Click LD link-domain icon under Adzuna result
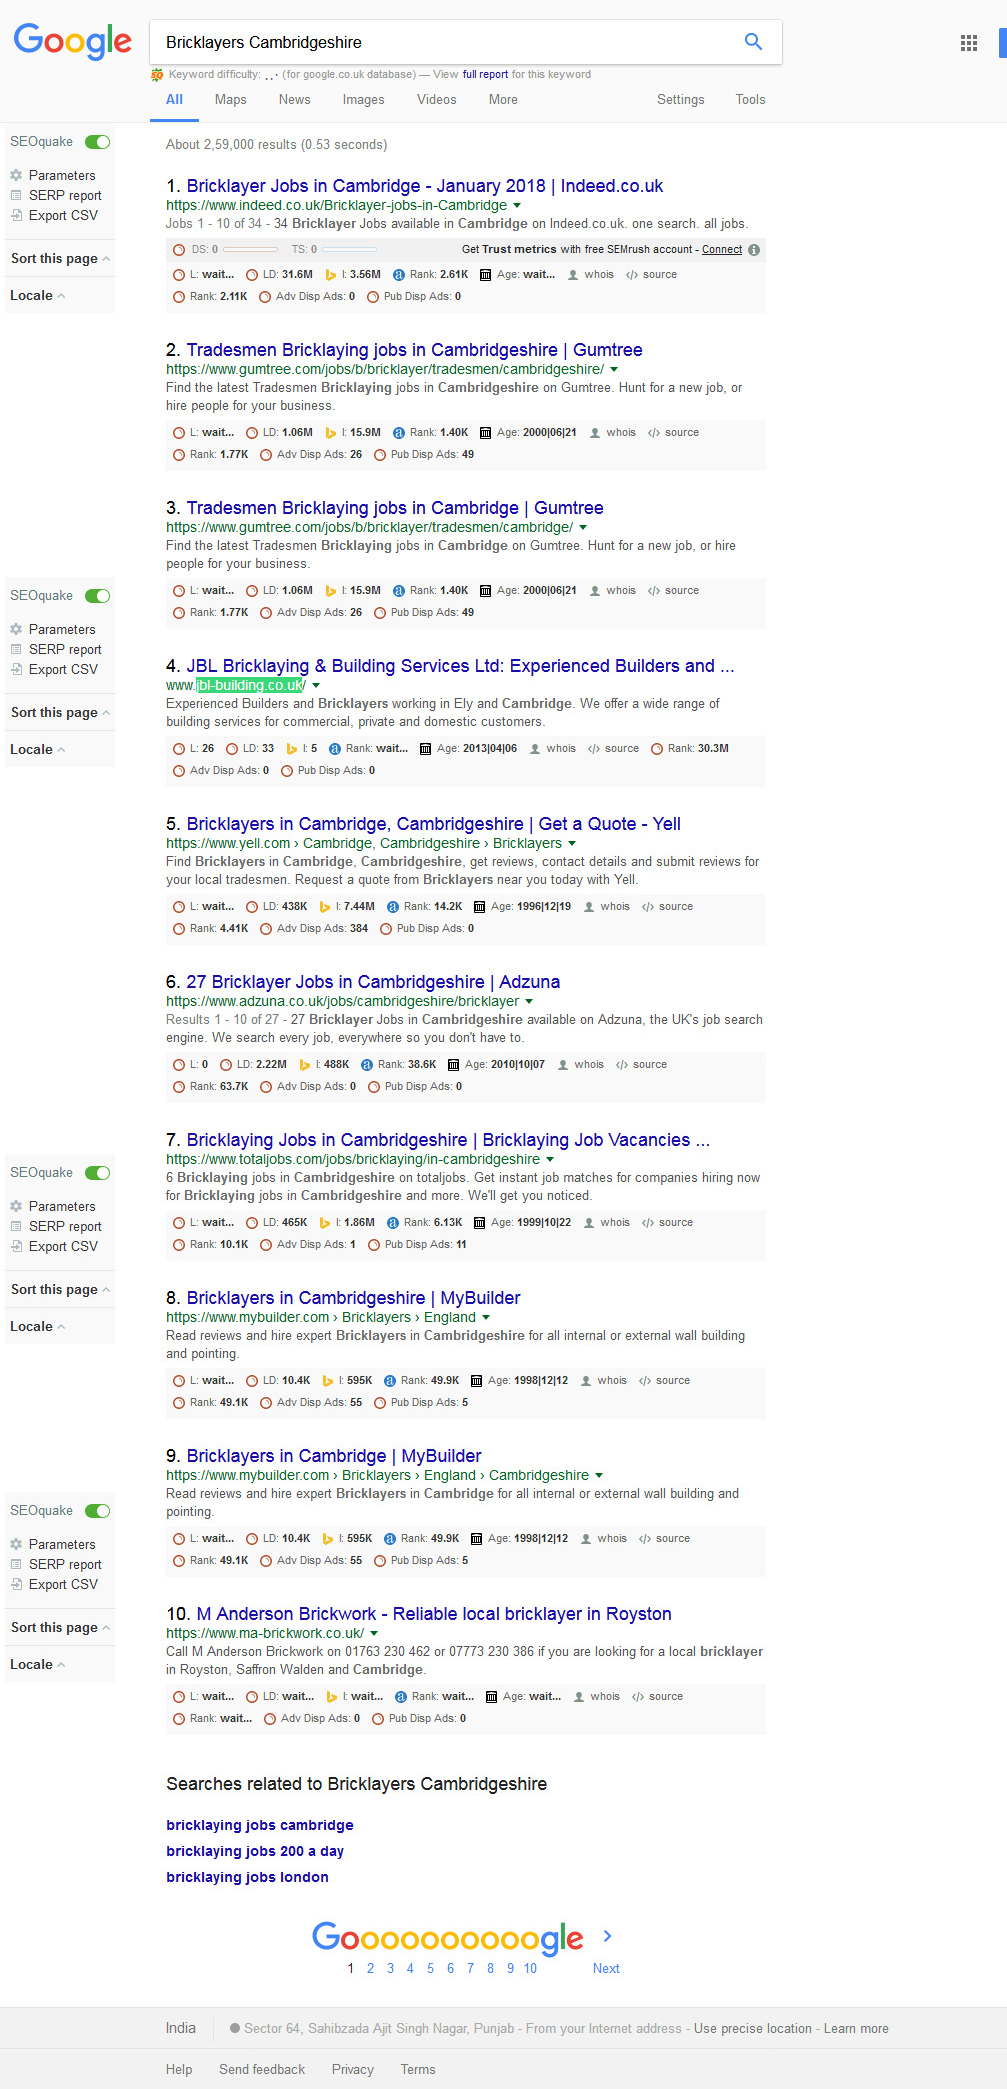Screen dimensions: 1007x2089 tap(226, 1065)
